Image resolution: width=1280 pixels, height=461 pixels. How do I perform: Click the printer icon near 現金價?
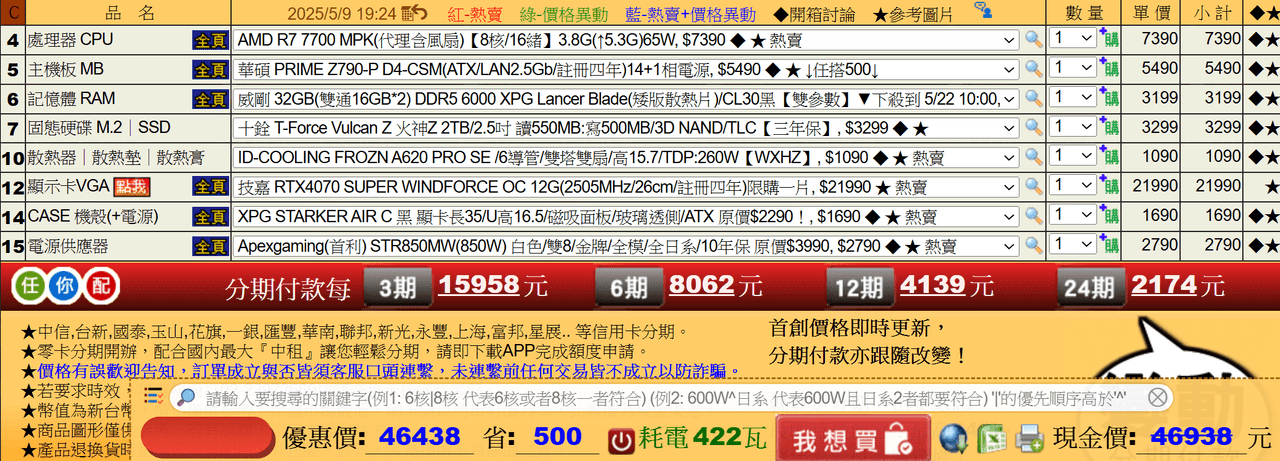pyautogui.click(x=1029, y=438)
